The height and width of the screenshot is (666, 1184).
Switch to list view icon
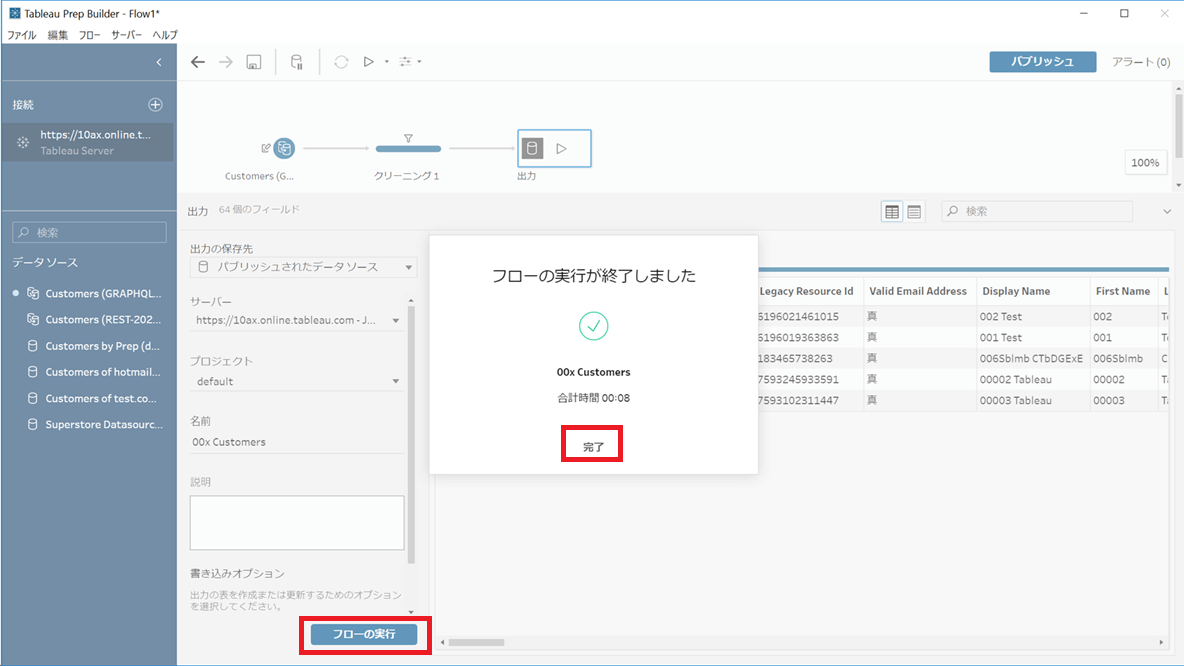point(914,211)
